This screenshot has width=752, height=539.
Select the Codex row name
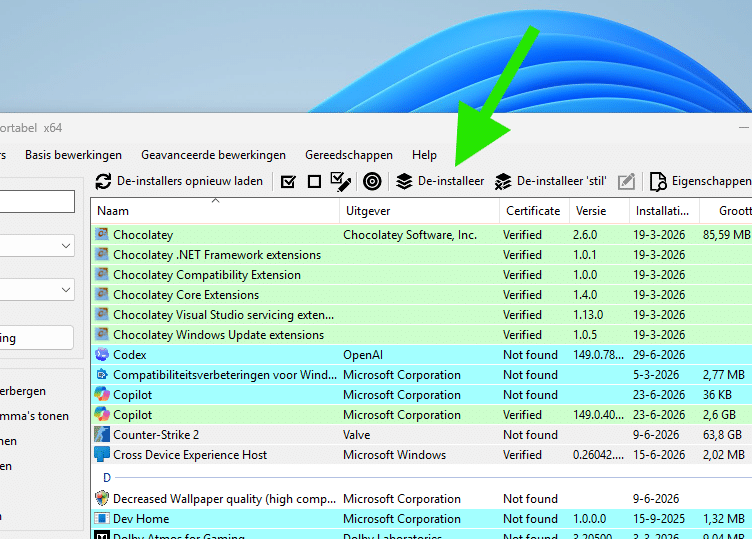coord(129,354)
